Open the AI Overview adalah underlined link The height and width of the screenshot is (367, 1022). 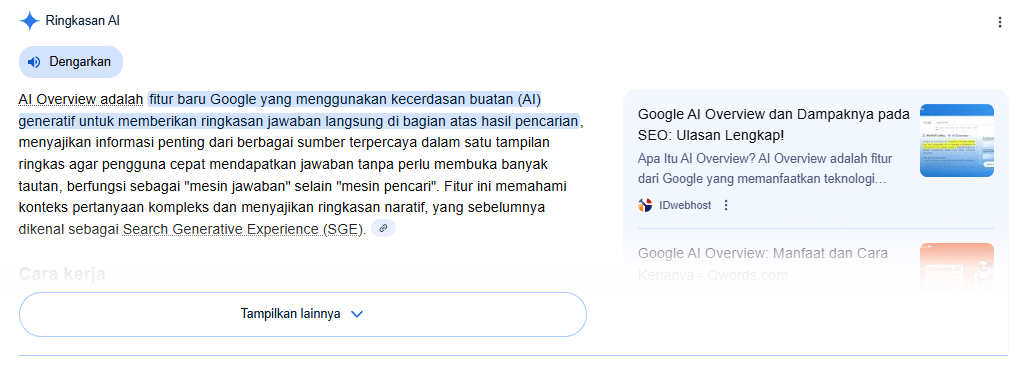(x=81, y=99)
